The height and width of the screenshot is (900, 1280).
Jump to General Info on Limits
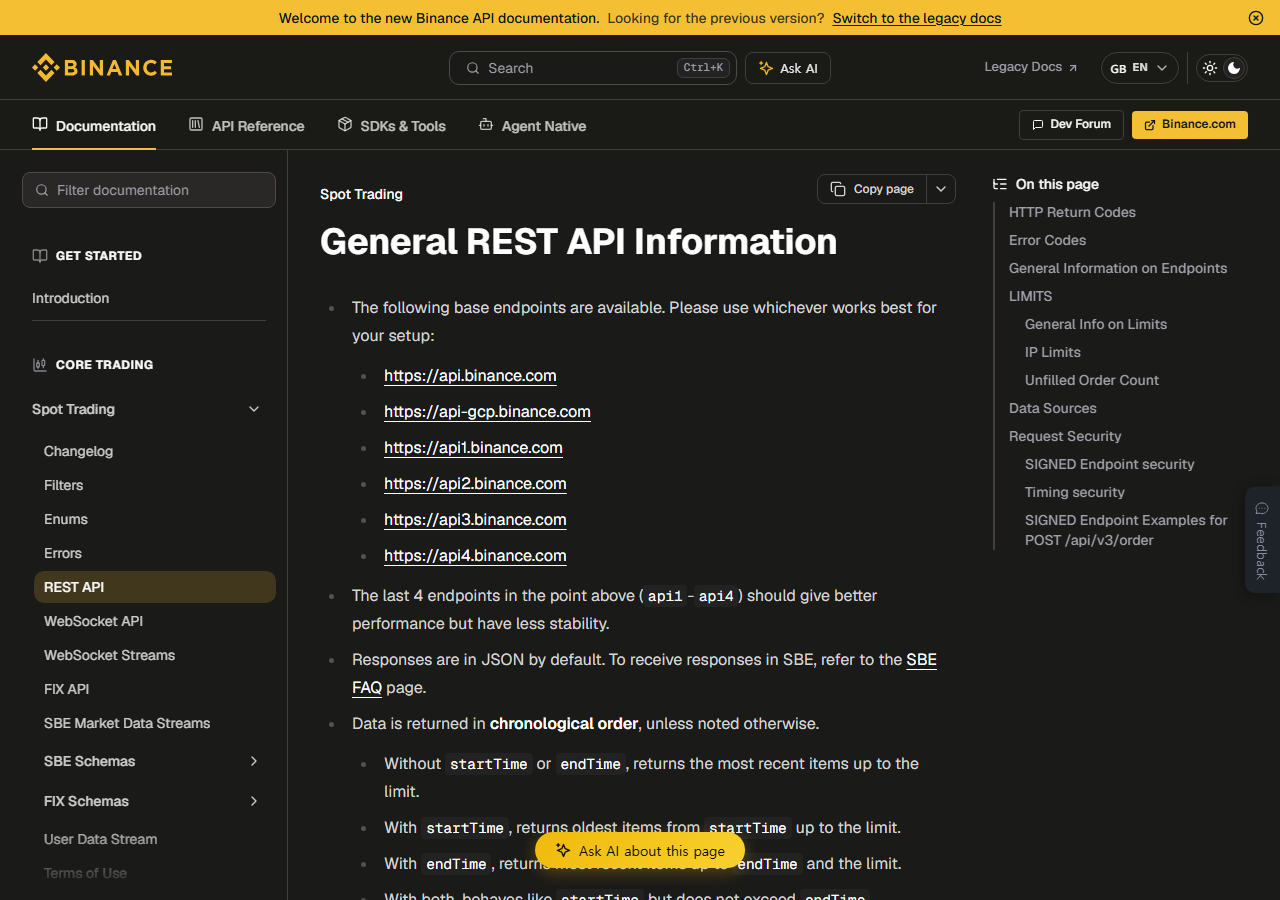[1096, 324]
